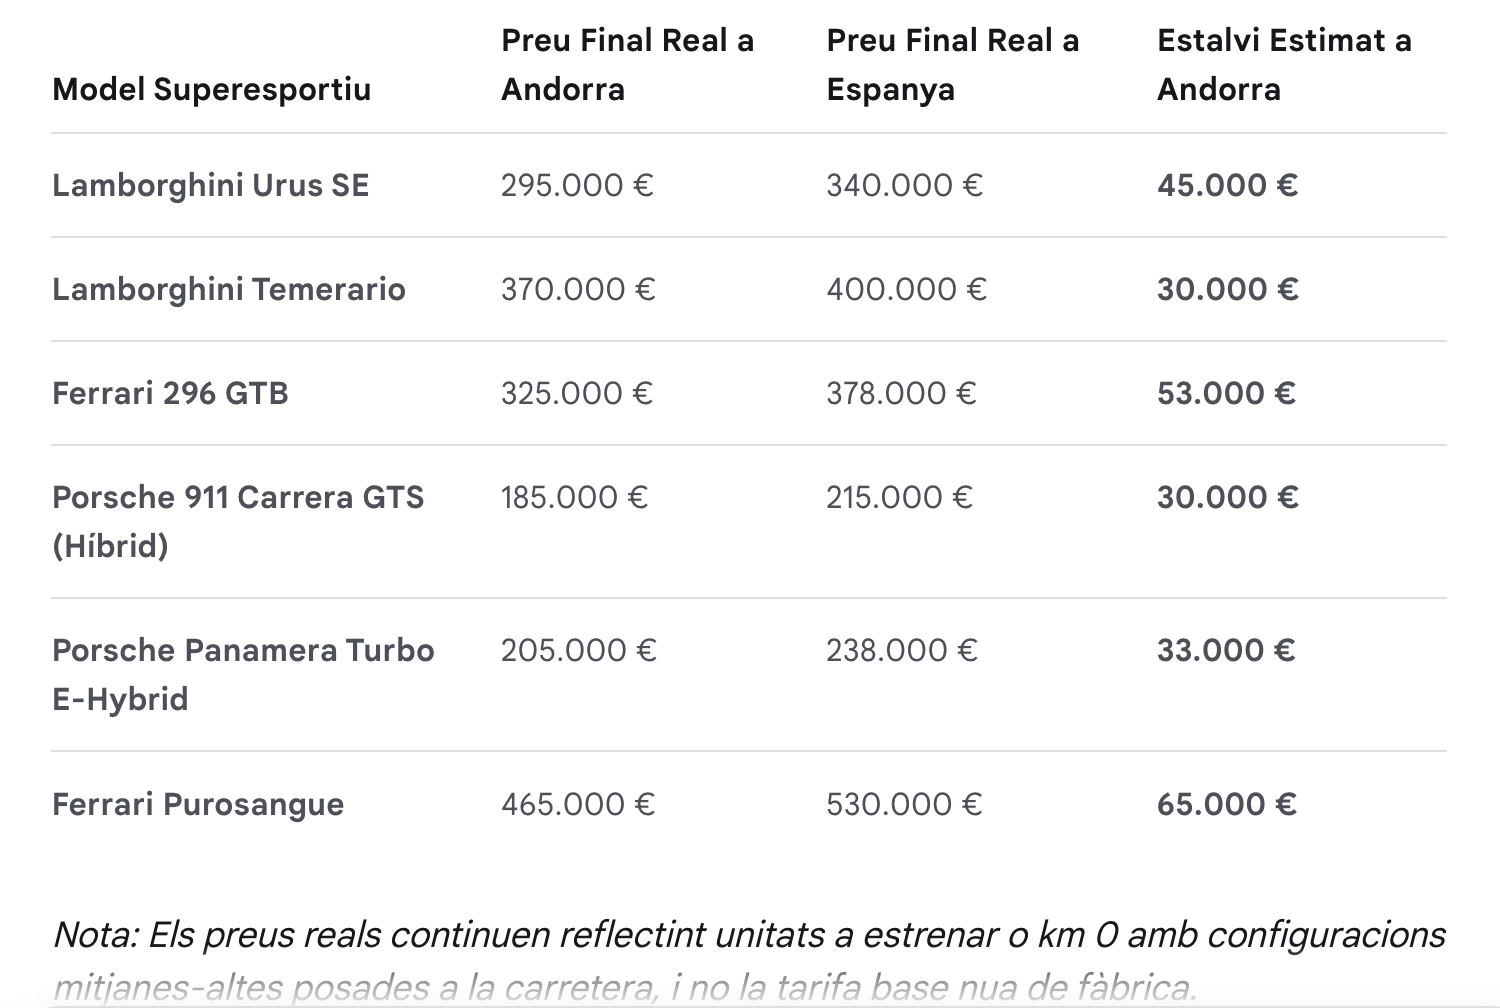Image resolution: width=1500 pixels, height=1008 pixels.
Task: Select the Porsche Panamera Turbo E-Hybrid cell
Action: (x=243, y=674)
